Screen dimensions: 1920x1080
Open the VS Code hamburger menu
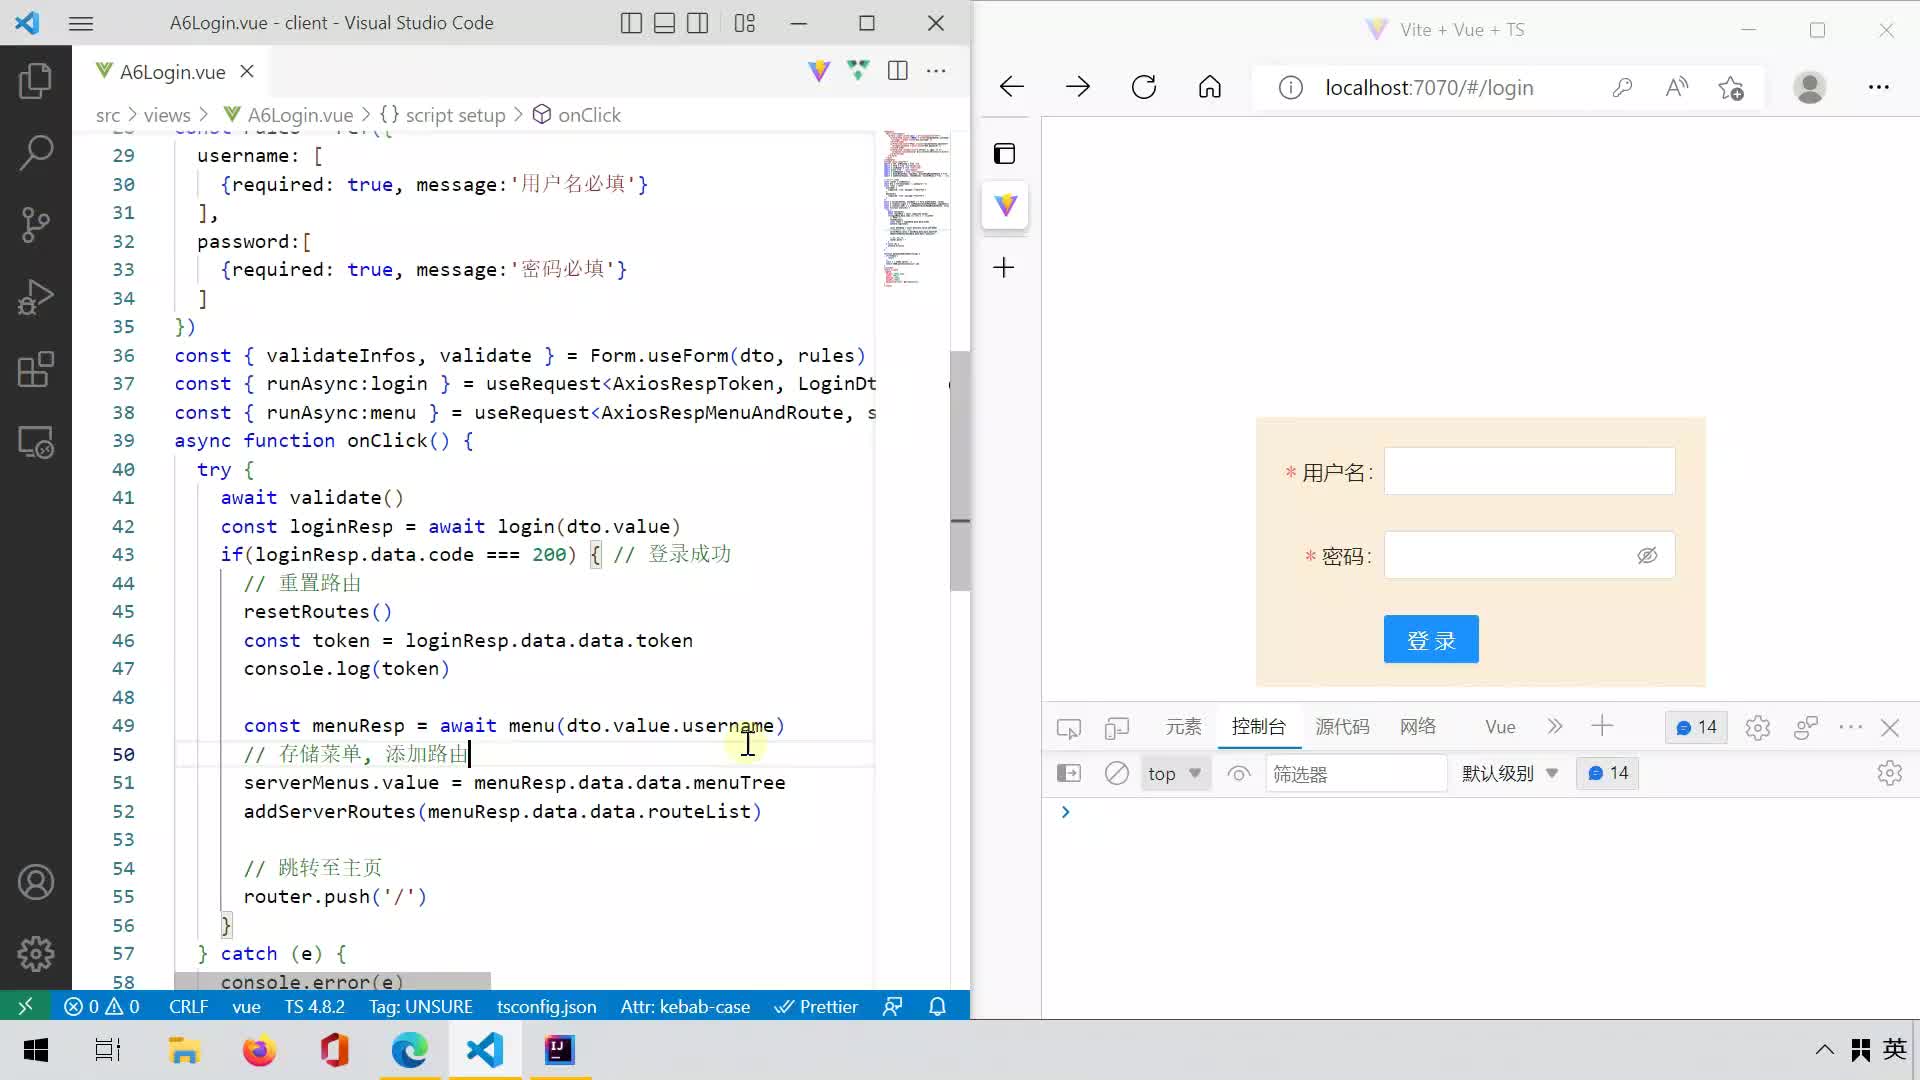coord(81,23)
